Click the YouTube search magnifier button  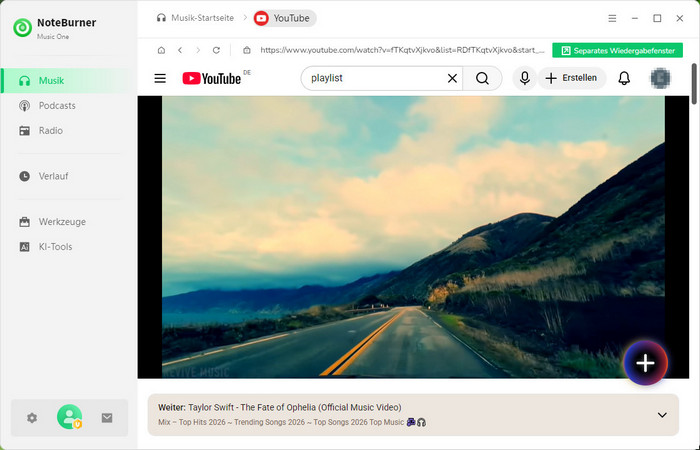[482, 79]
